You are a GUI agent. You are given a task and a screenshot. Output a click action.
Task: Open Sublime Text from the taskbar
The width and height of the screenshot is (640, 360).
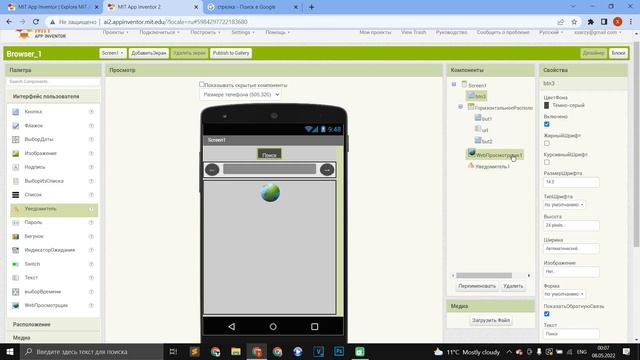pos(195,351)
